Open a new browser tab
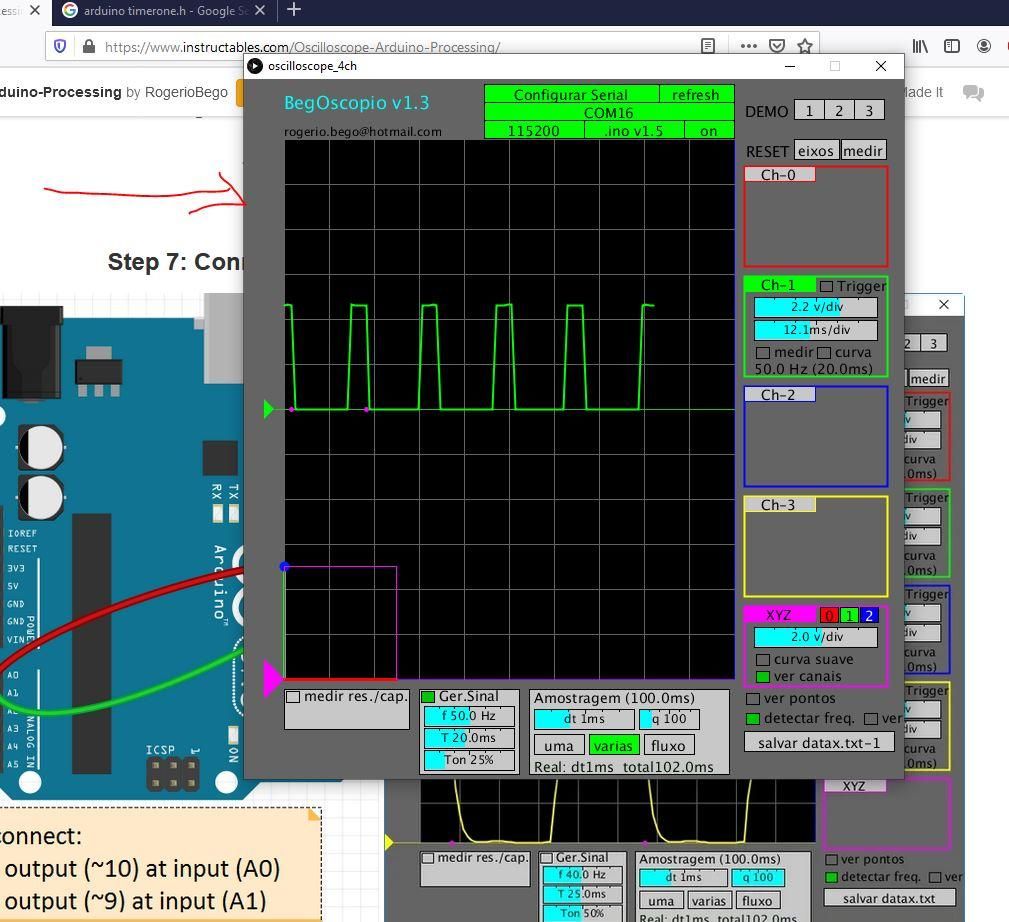 click(x=293, y=11)
